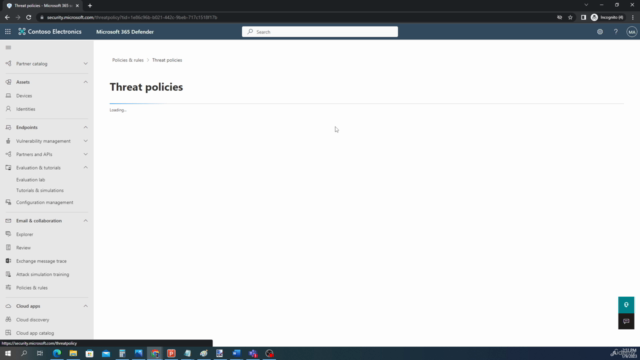The height and width of the screenshot is (360, 640).
Task: Open Devices under Assets
Action: (24, 96)
